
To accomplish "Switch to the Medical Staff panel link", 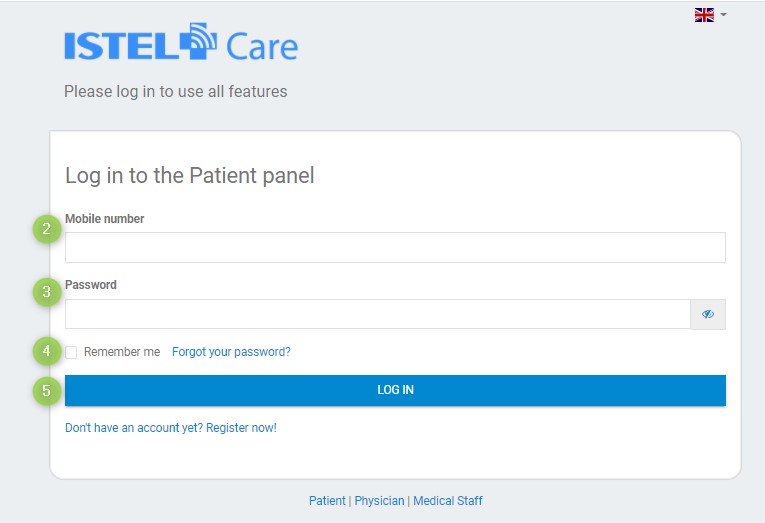I will [448, 501].
